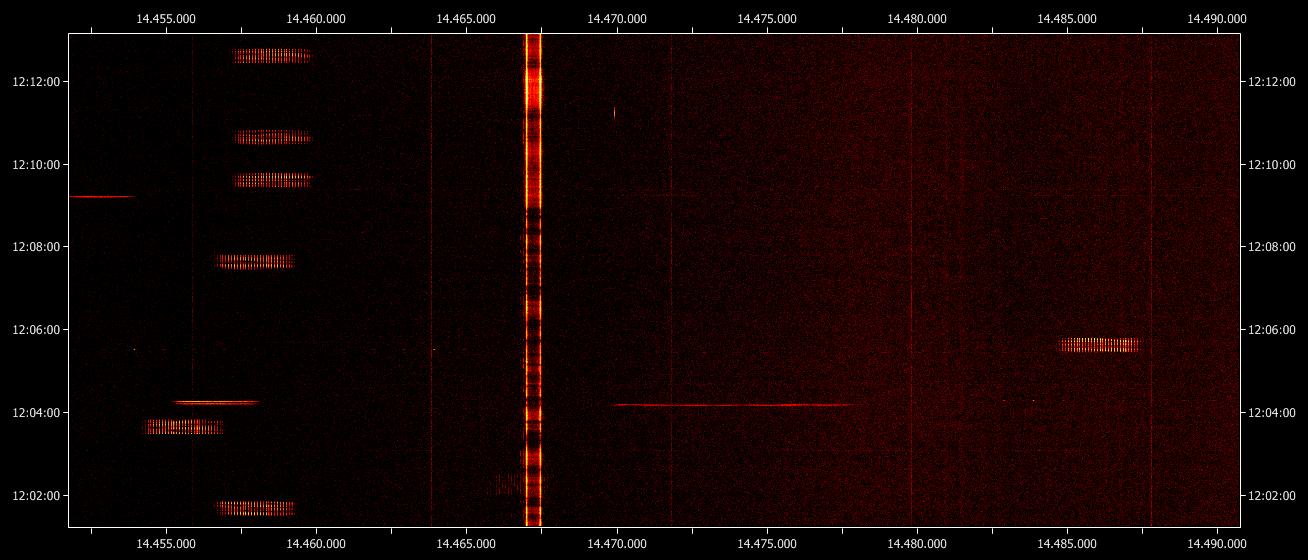Select the 12:08:00 label on the left time axis
This screenshot has width=1308, height=560.
pyautogui.click(x=35, y=247)
